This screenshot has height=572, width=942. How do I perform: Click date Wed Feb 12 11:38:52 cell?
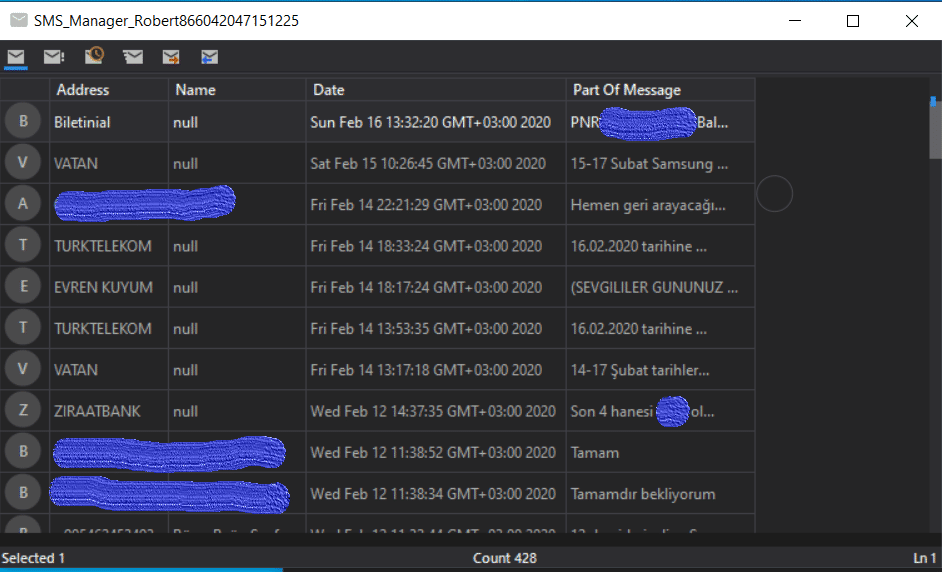point(436,452)
